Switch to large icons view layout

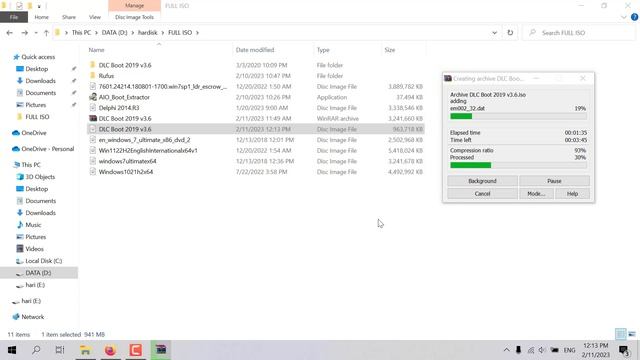click(632, 334)
